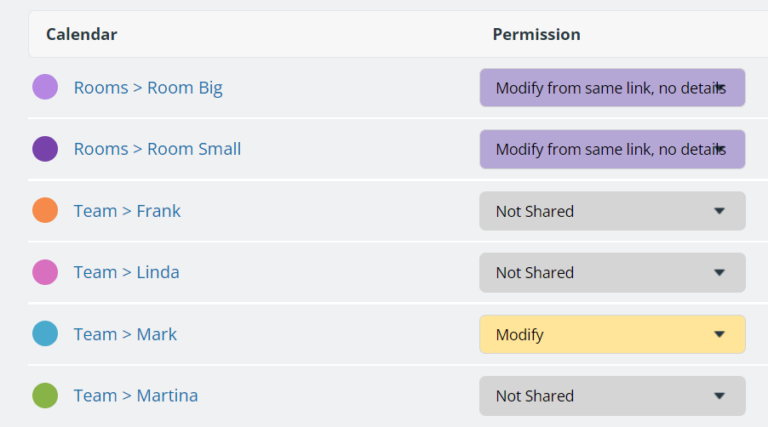Click the Permission column header
Viewport: 768px width, 427px height.
point(536,34)
